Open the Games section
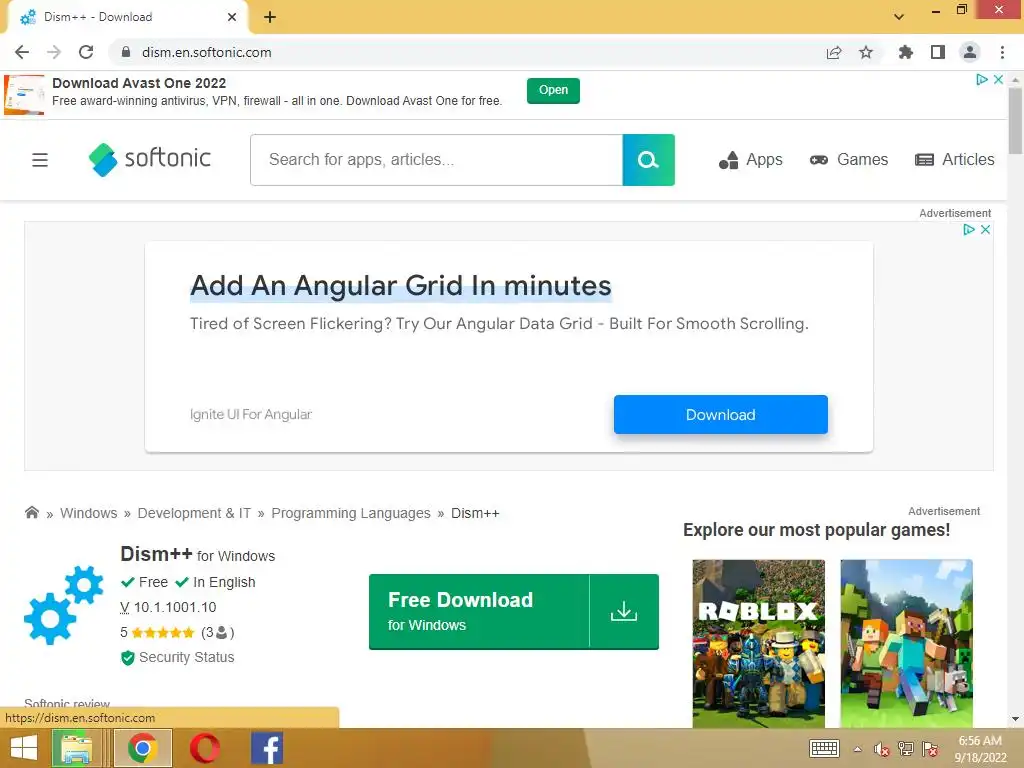 (x=849, y=160)
